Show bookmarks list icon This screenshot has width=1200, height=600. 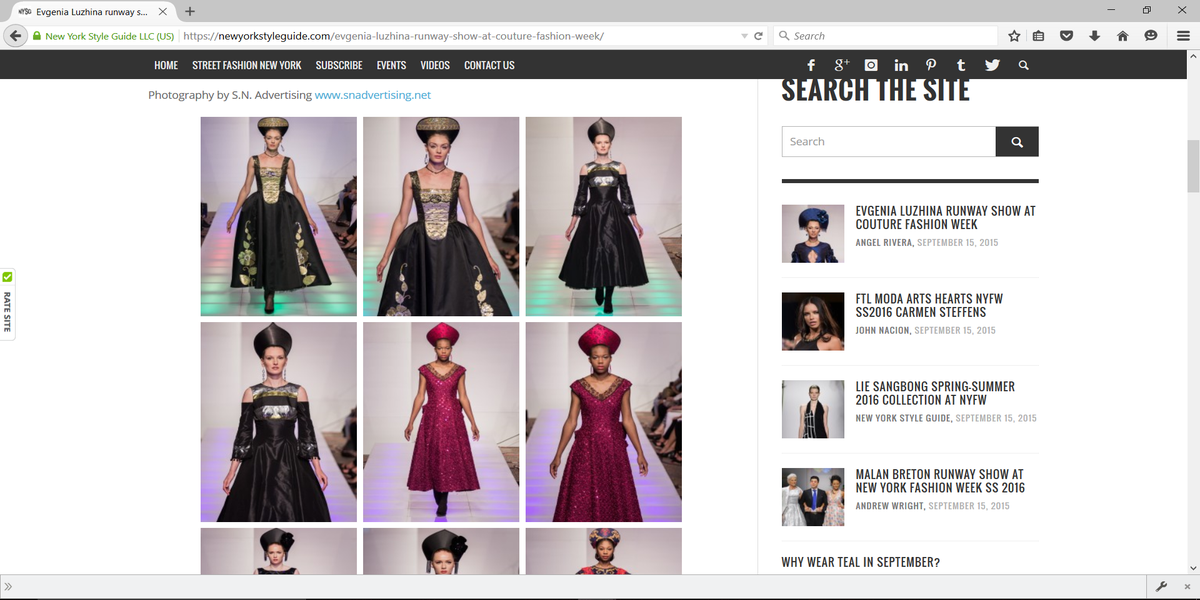(1039, 36)
